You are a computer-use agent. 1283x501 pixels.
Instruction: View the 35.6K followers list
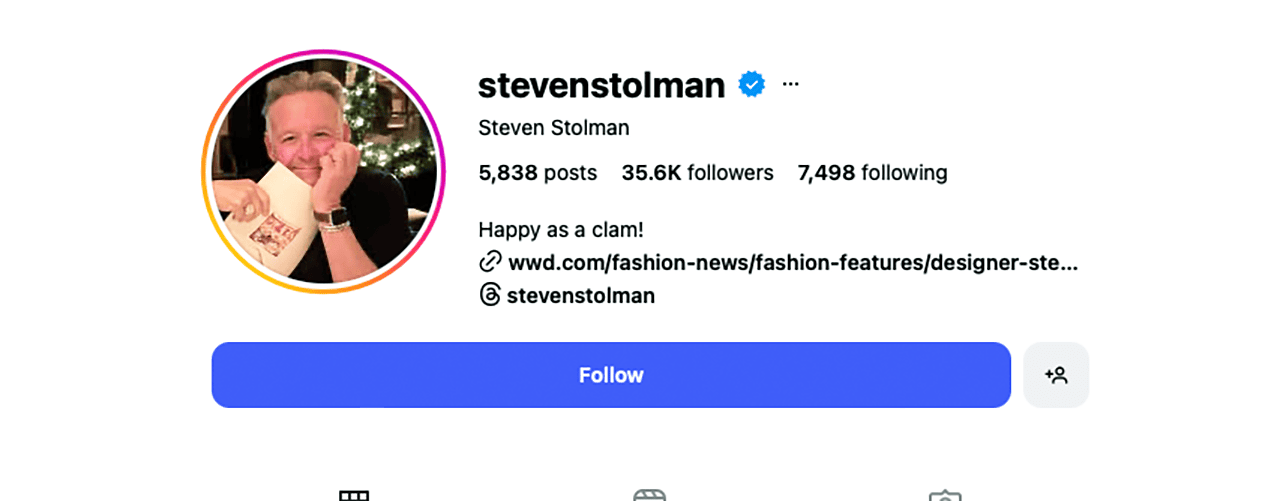pyautogui.click(x=697, y=173)
